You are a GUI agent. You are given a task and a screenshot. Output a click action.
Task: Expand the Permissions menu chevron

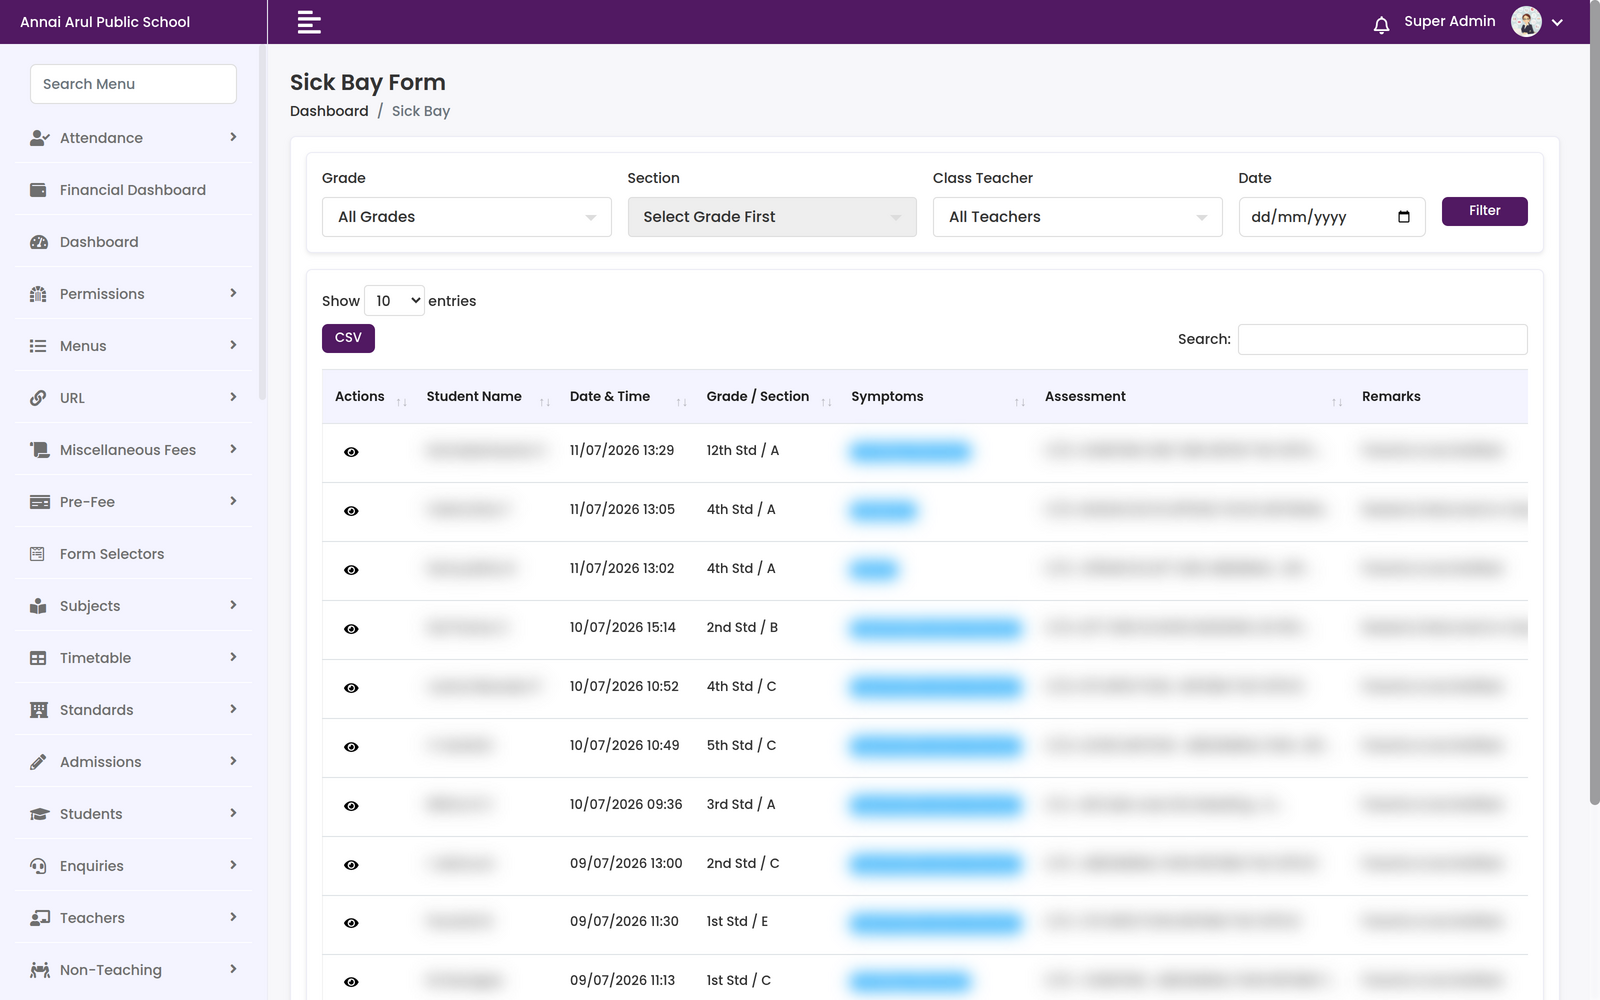(x=233, y=293)
